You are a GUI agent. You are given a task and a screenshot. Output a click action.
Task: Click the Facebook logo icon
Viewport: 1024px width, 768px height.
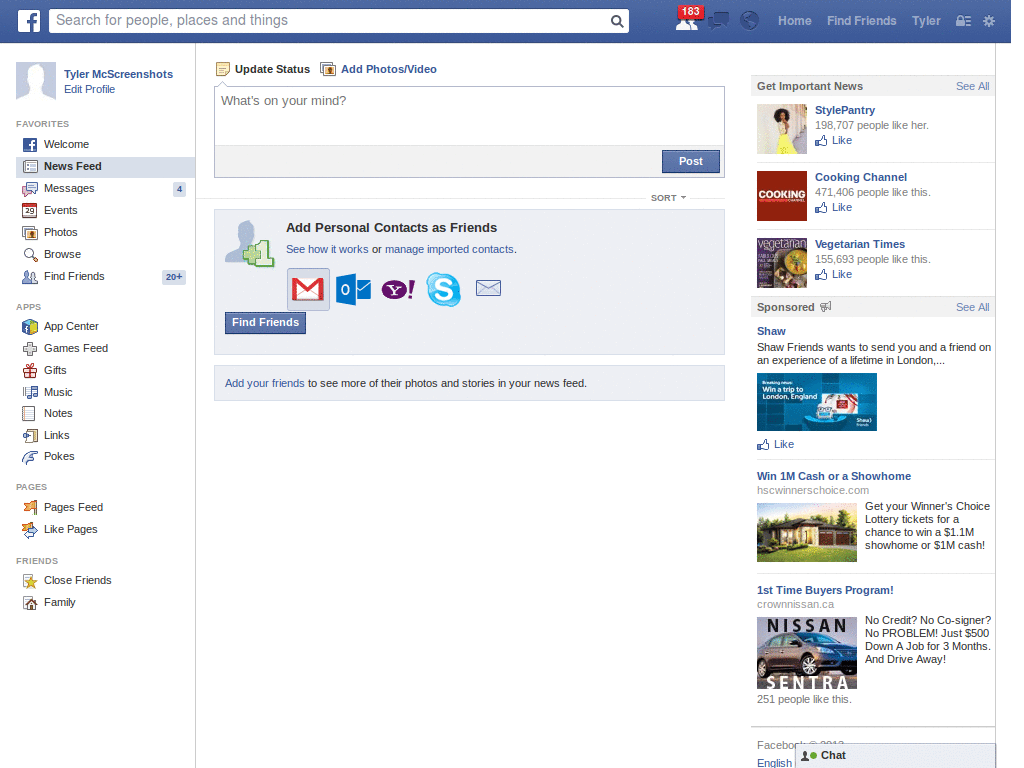click(29, 21)
